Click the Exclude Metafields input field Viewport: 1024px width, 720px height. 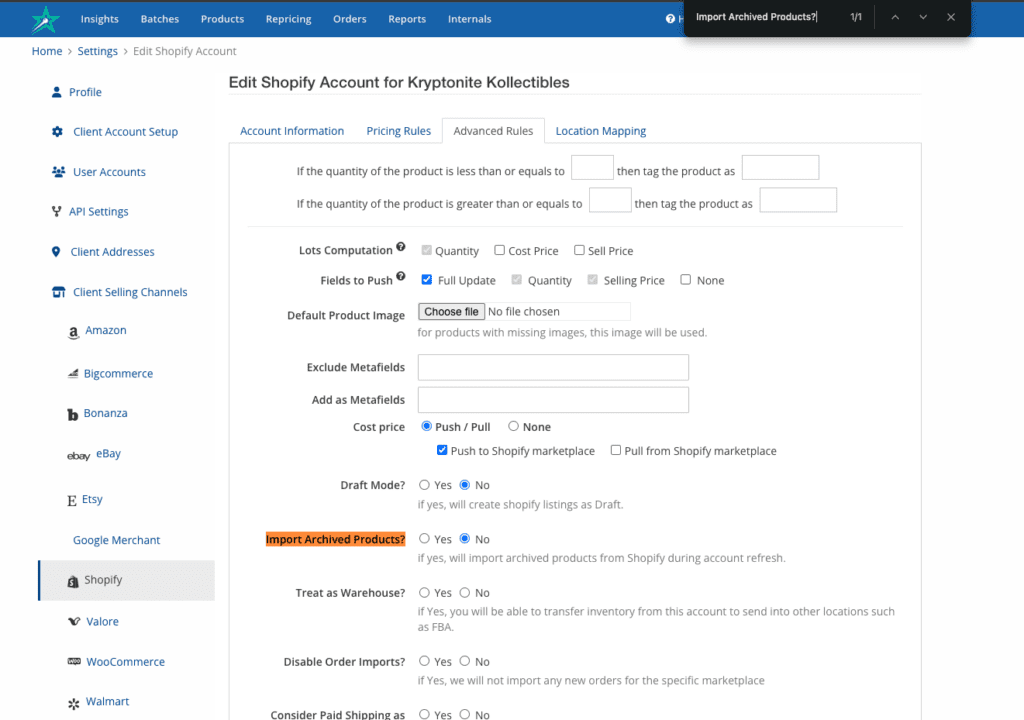[x=553, y=367]
